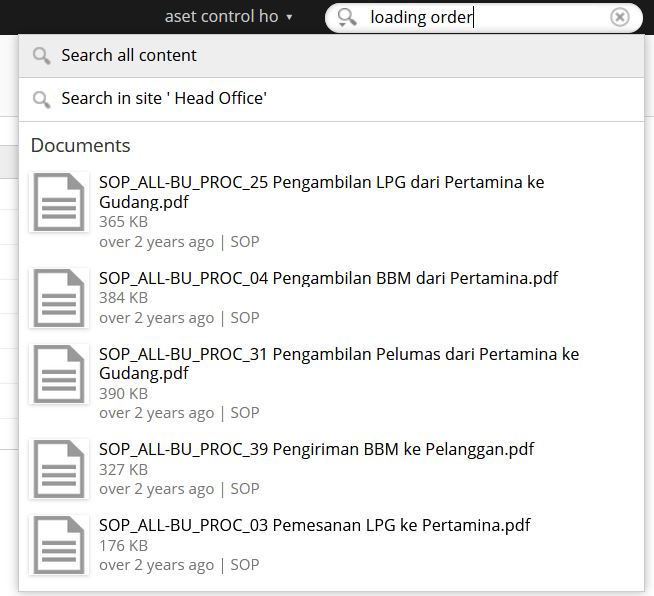Image resolution: width=654 pixels, height=596 pixels.
Task: Select Search all content option
Action: point(332,55)
